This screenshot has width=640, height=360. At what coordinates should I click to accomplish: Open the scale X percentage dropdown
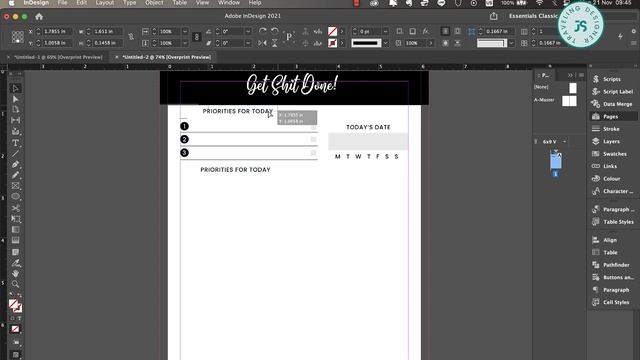click(185, 31)
